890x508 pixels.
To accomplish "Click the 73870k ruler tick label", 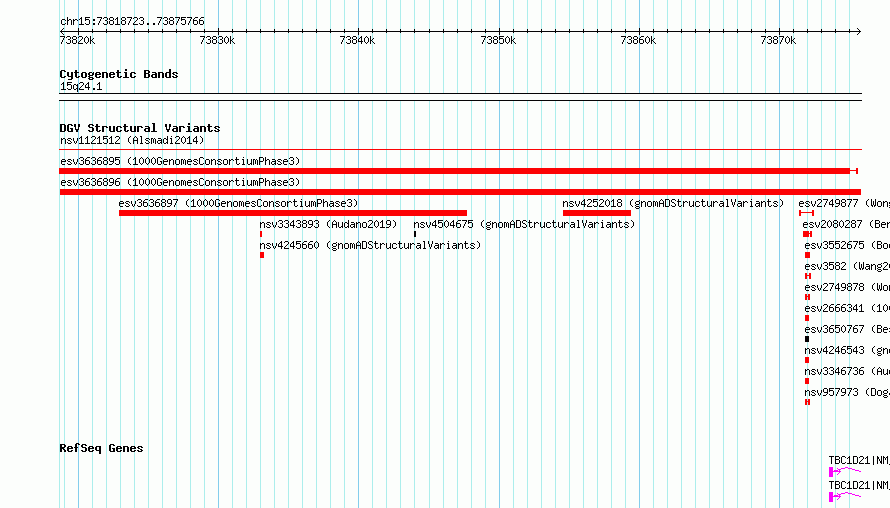I will coord(778,40).
